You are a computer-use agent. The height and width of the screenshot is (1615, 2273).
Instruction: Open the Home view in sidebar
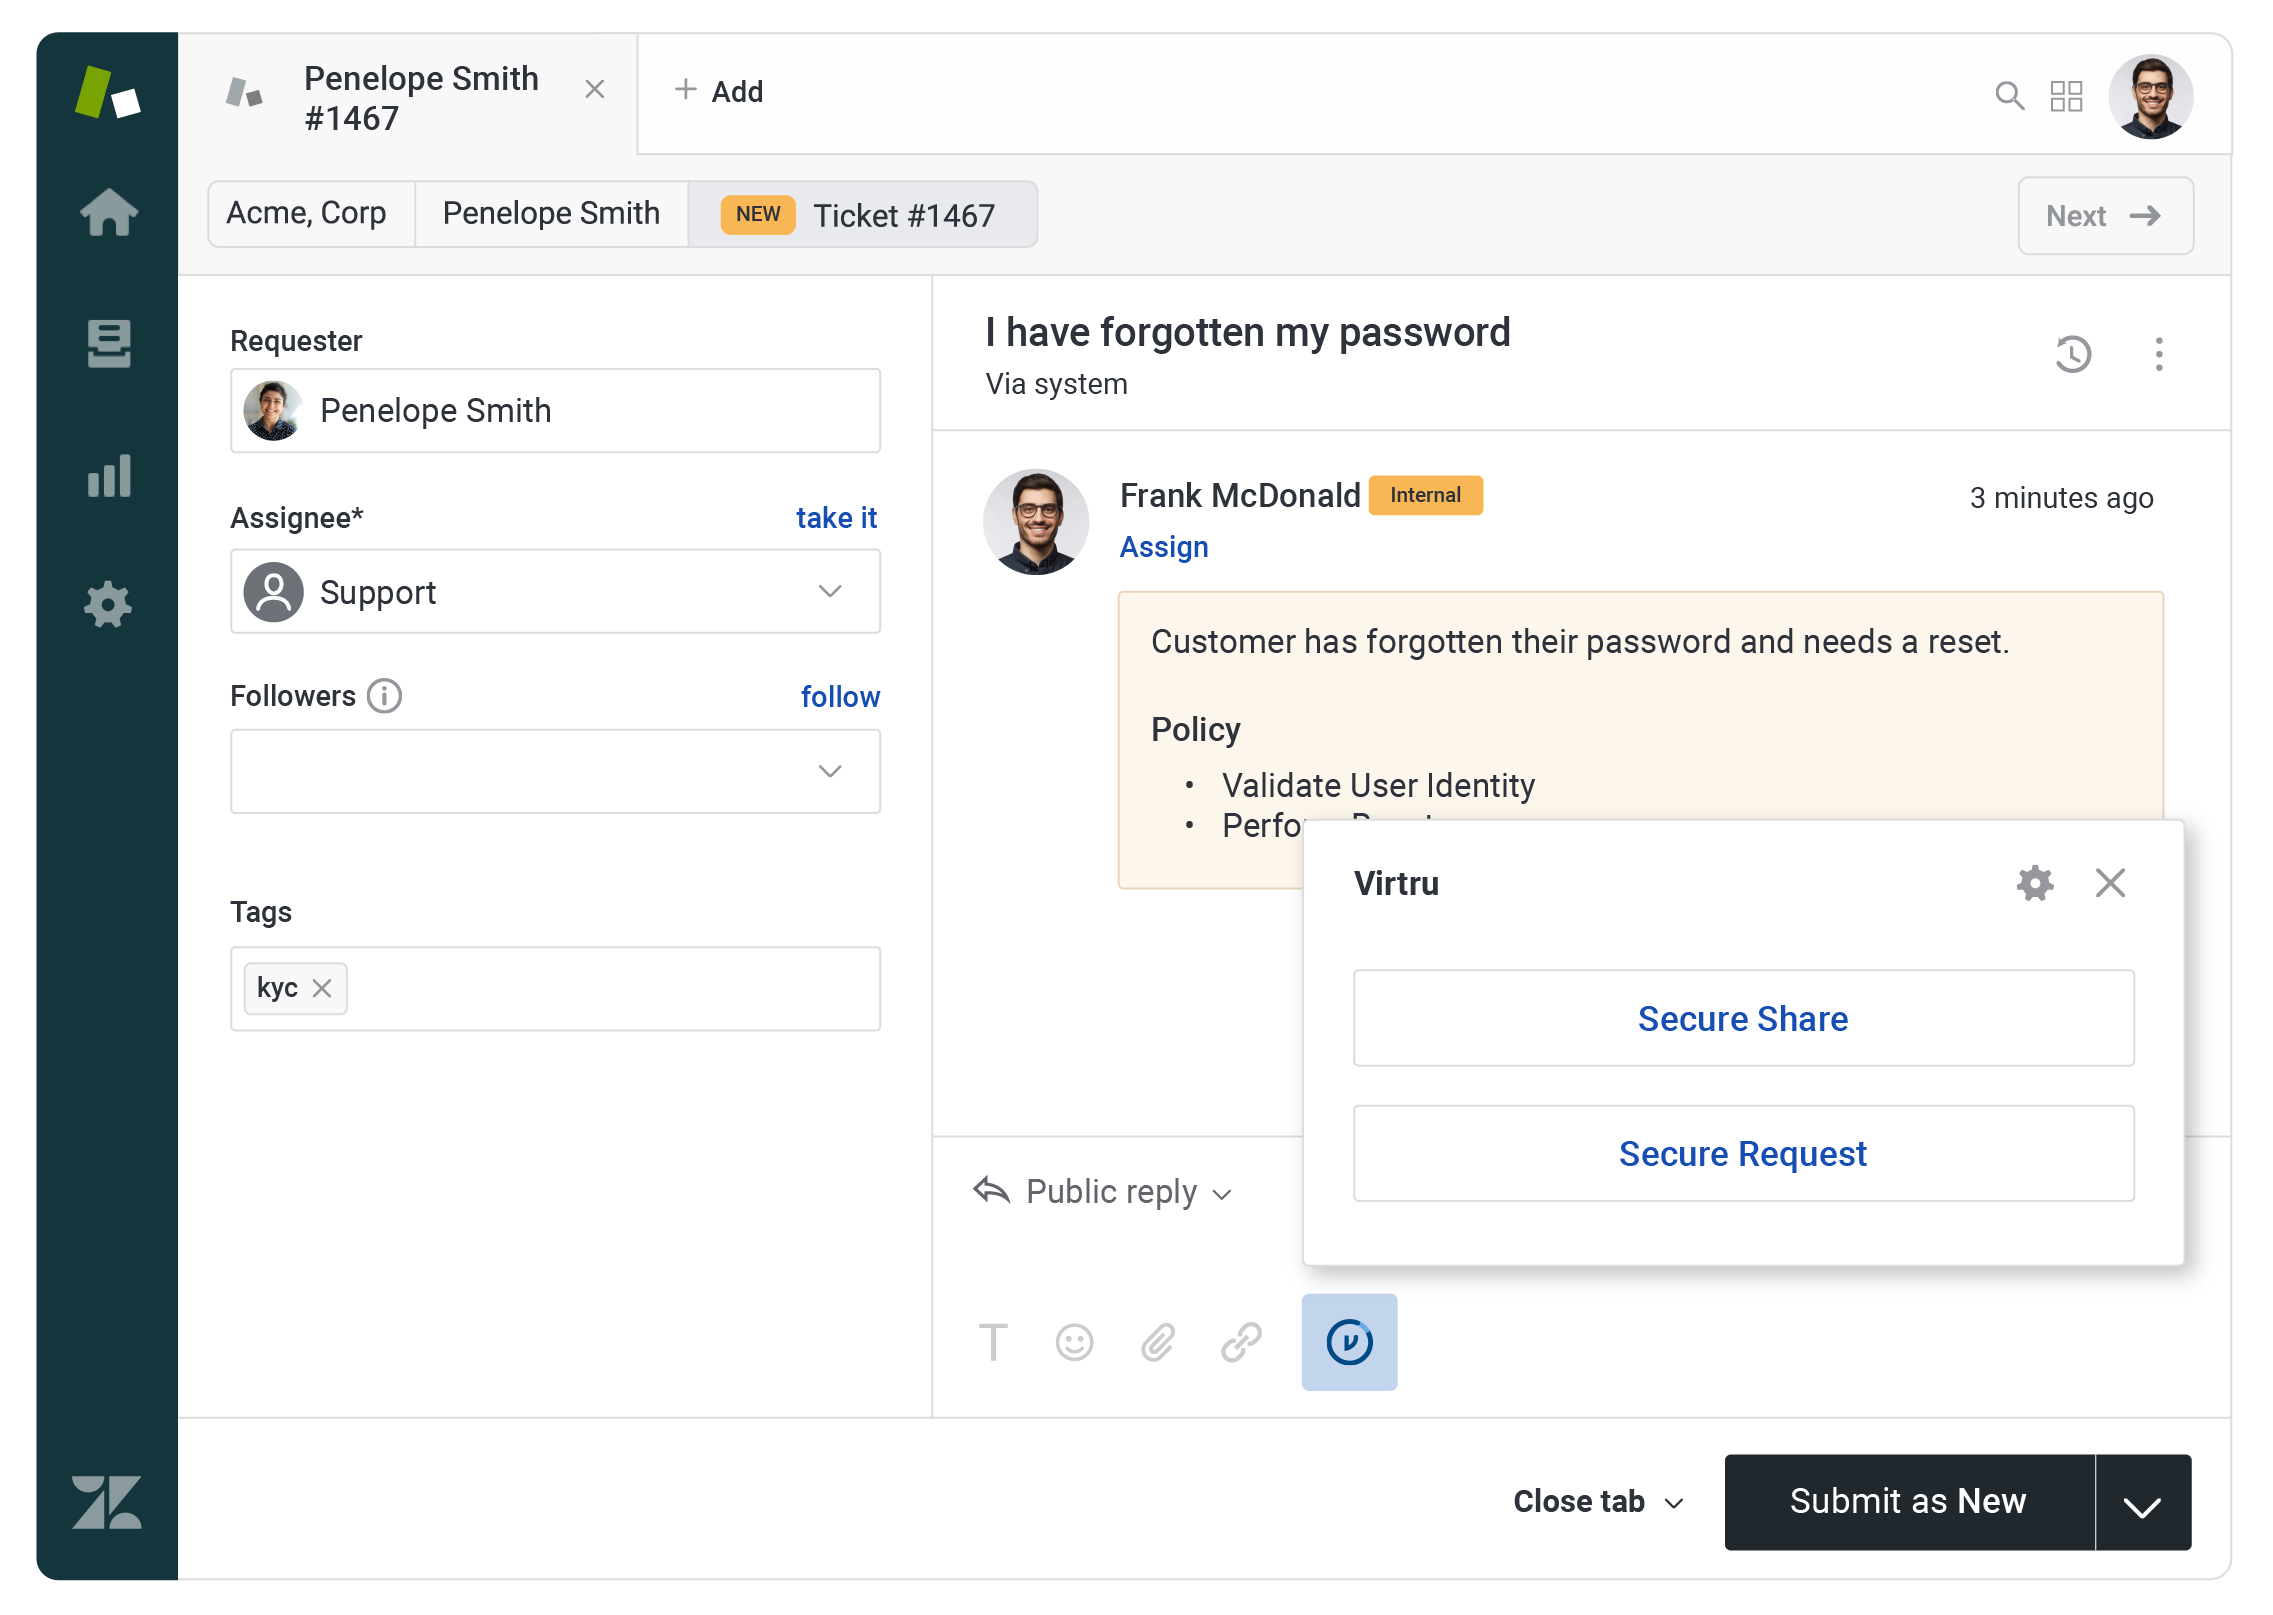pyautogui.click(x=108, y=212)
